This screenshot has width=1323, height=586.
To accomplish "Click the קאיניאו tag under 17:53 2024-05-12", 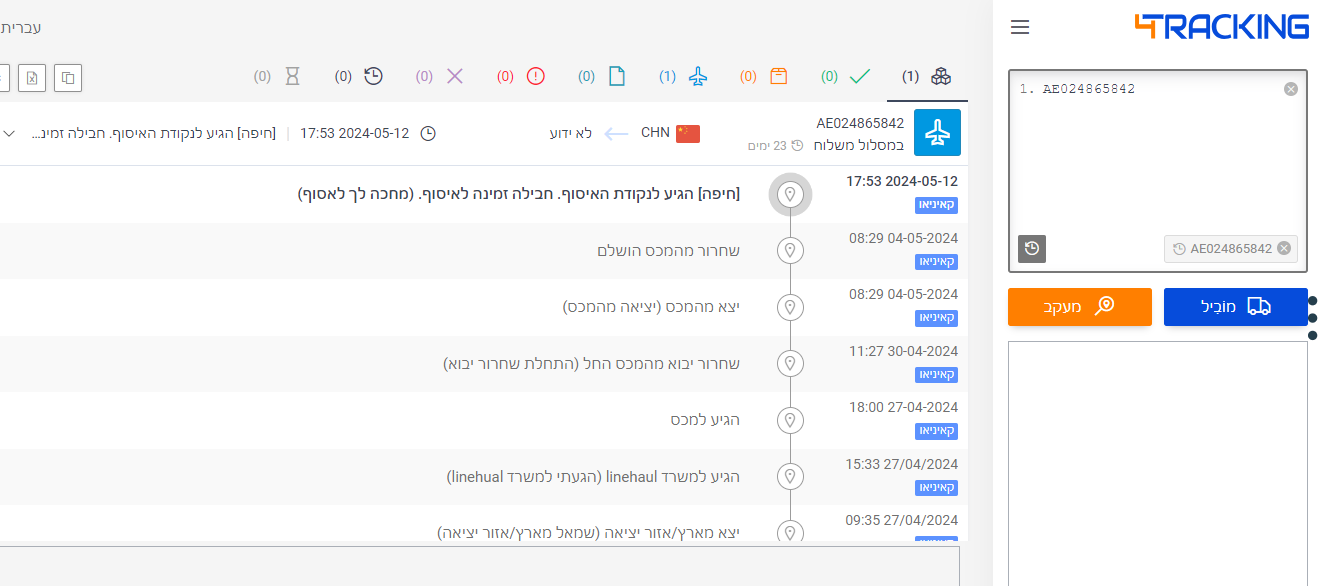I will 937,204.
